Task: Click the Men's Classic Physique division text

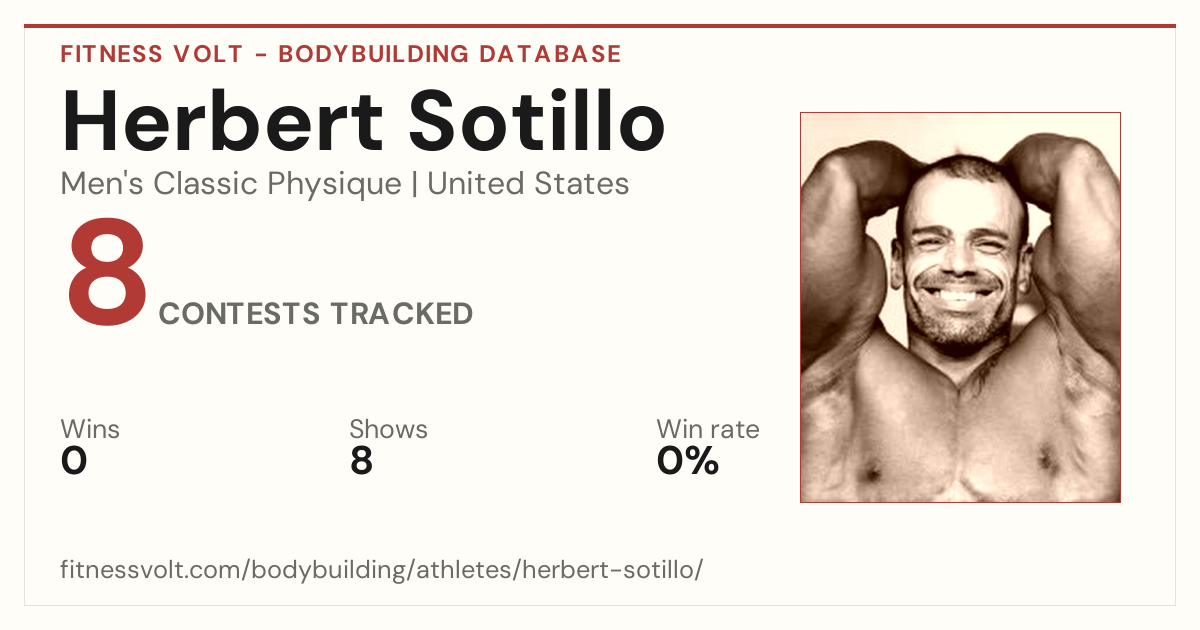Action: 231,184
